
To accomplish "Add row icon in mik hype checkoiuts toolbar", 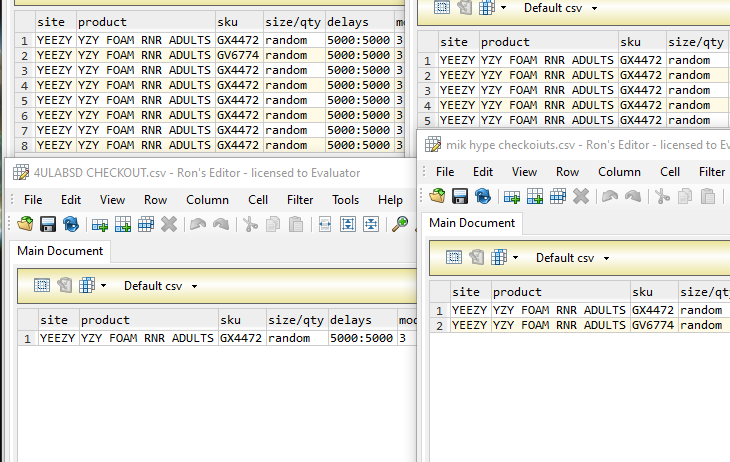I will pos(512,197).
